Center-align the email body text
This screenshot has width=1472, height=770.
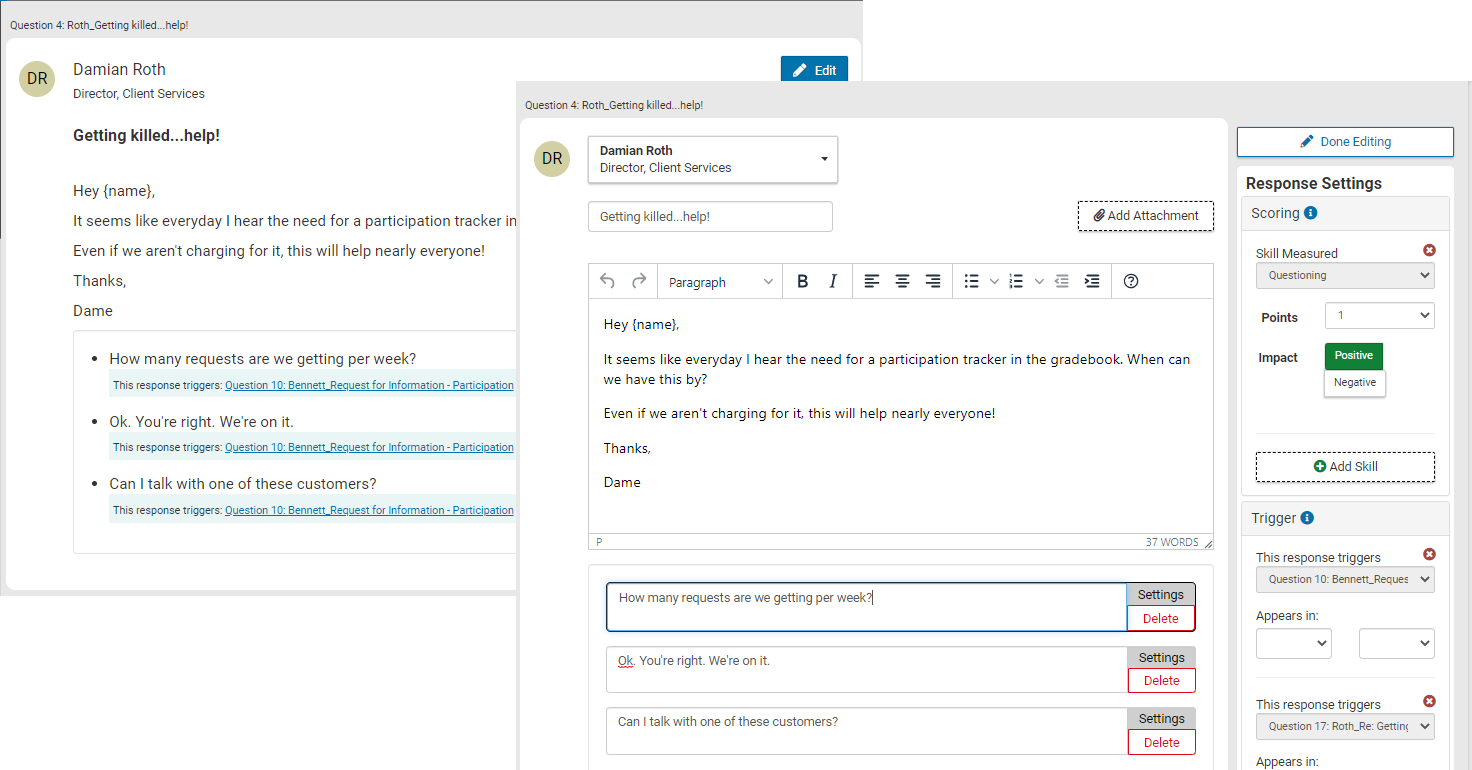click(902, 281)
